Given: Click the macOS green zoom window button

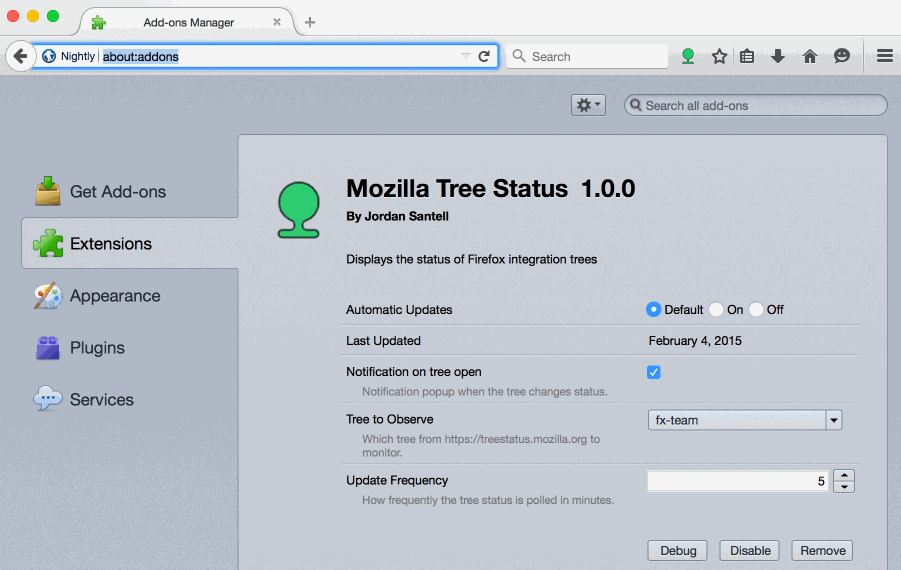Looking at the screenshot, I should point(53,16).
